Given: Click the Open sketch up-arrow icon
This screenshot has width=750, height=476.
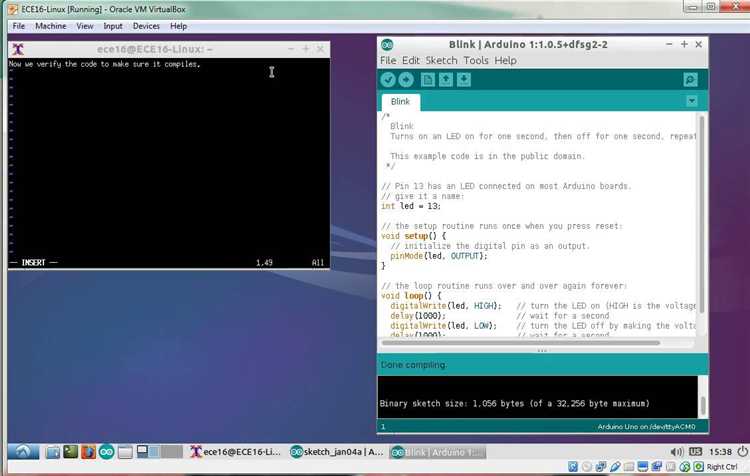Looking at the screenshot, I should tap(446, 80).
